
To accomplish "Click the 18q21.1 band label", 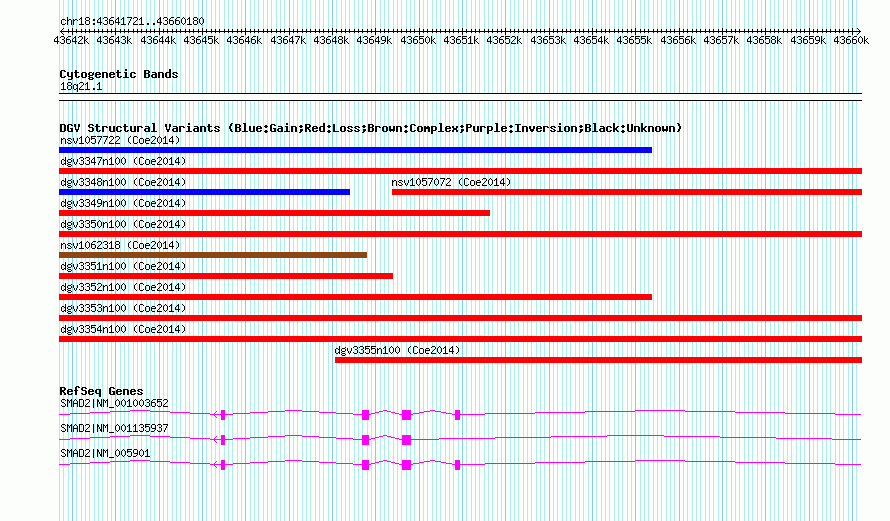I will click(81, 86).
